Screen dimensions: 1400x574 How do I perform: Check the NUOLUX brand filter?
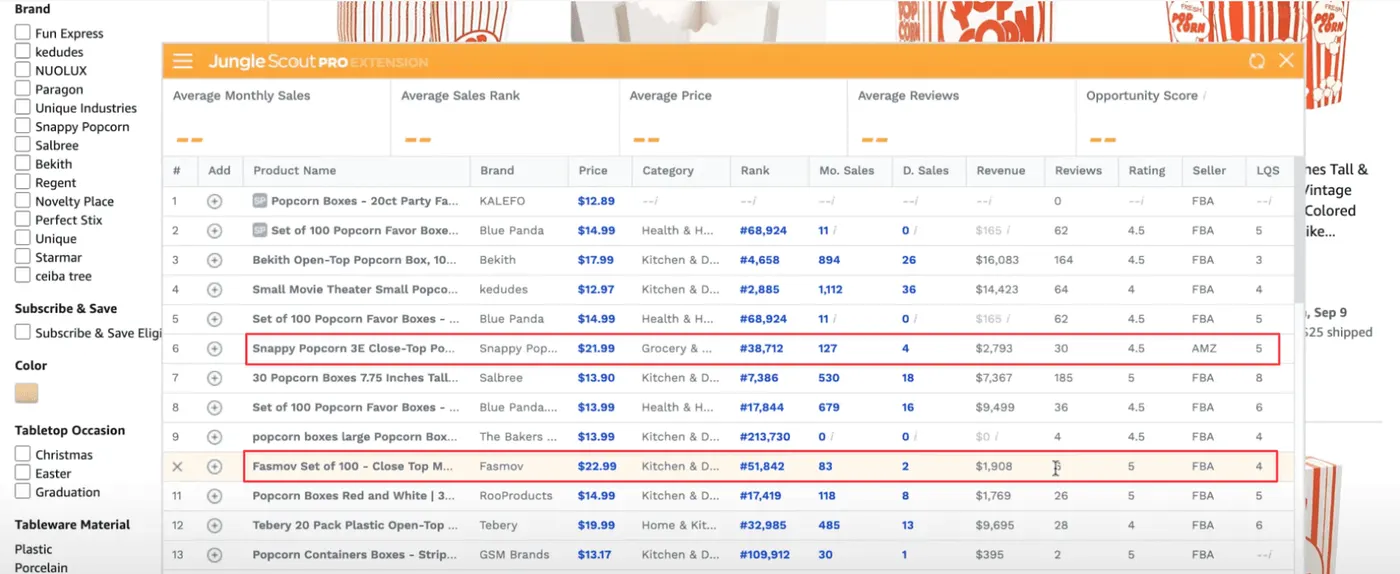pos(22,70)
